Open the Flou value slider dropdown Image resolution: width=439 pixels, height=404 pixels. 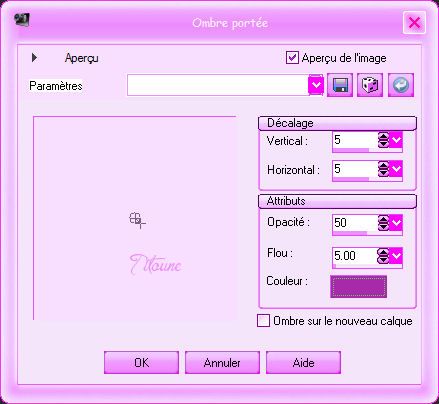pos(396,256)
